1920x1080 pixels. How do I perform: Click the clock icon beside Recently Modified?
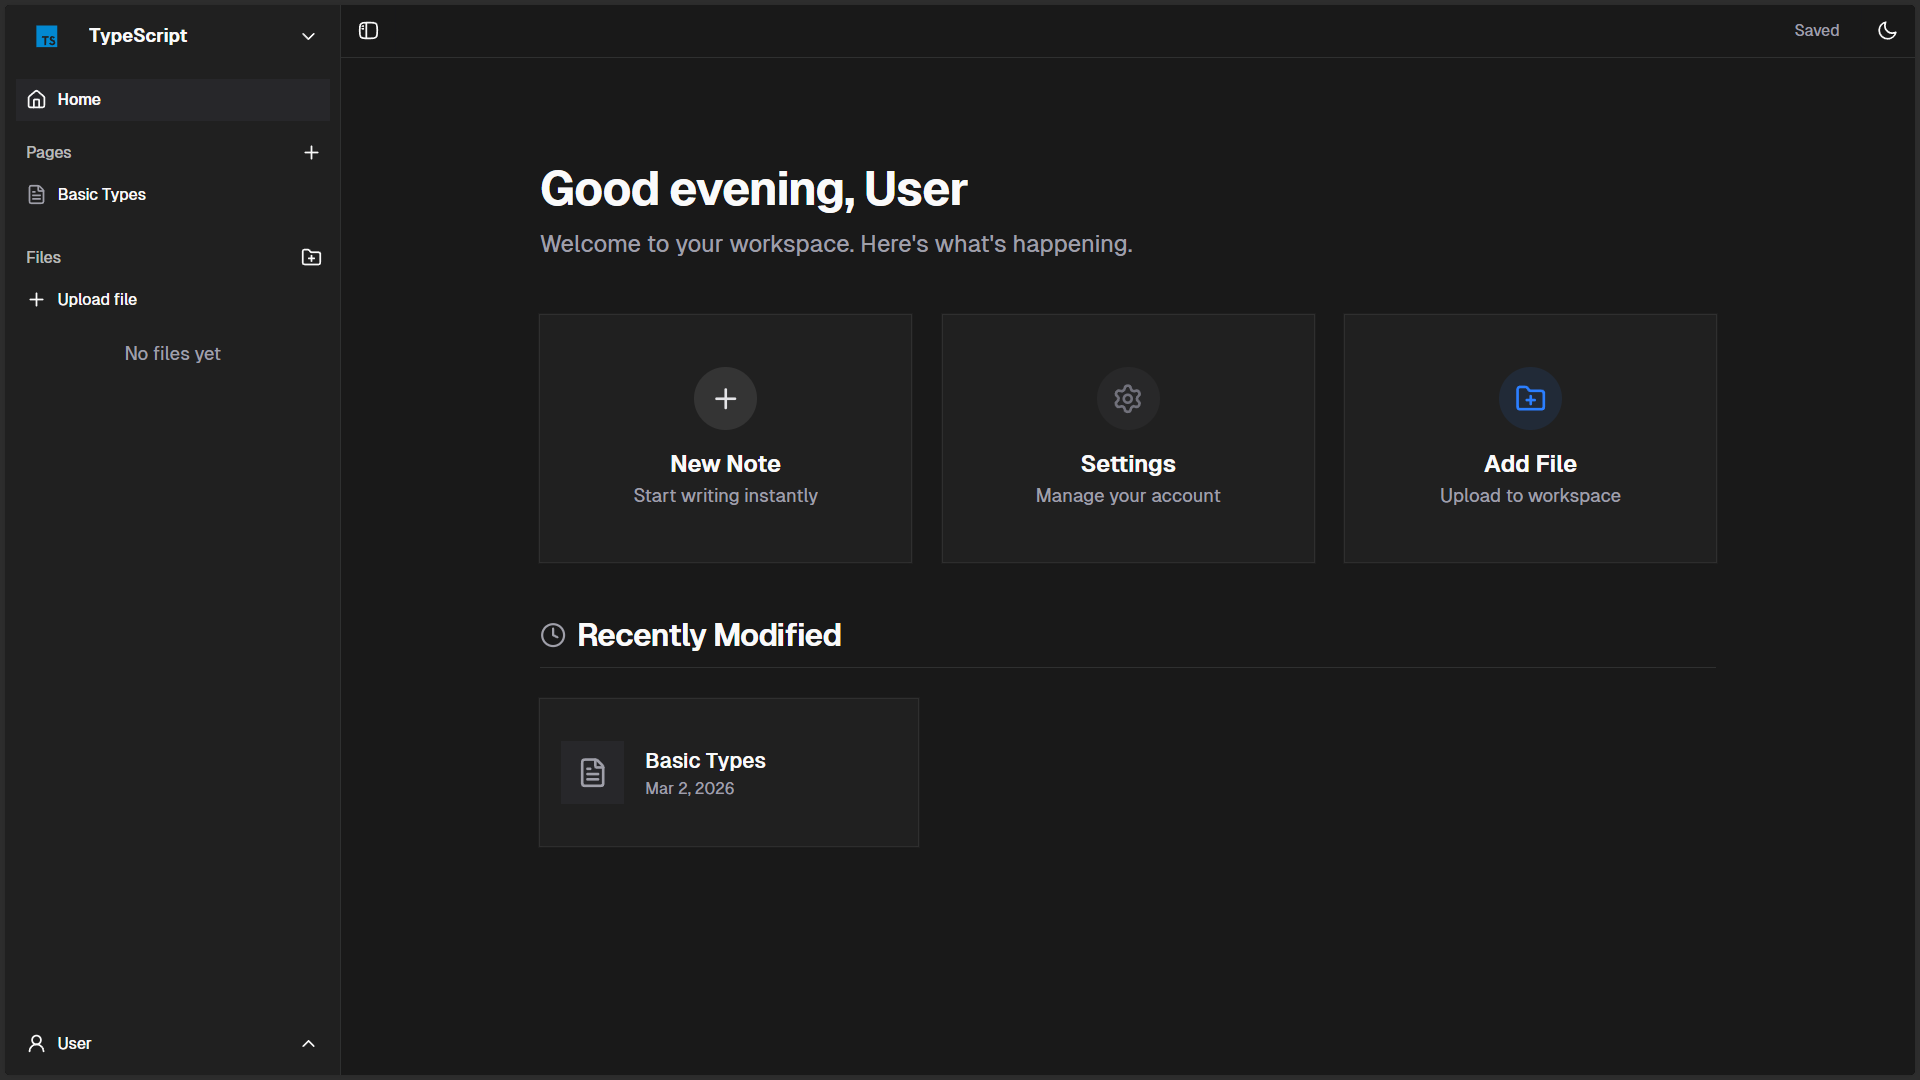(x=553, y=635)
